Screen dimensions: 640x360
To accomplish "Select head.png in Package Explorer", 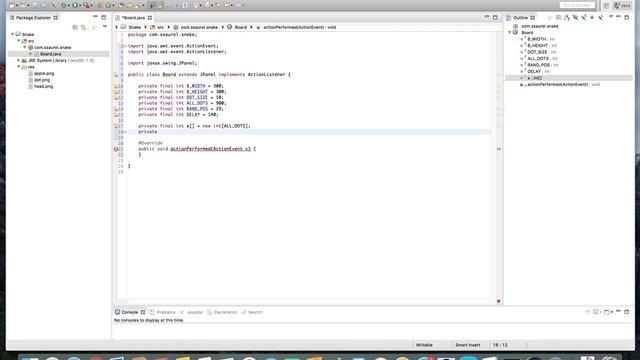I will point(43,87).
